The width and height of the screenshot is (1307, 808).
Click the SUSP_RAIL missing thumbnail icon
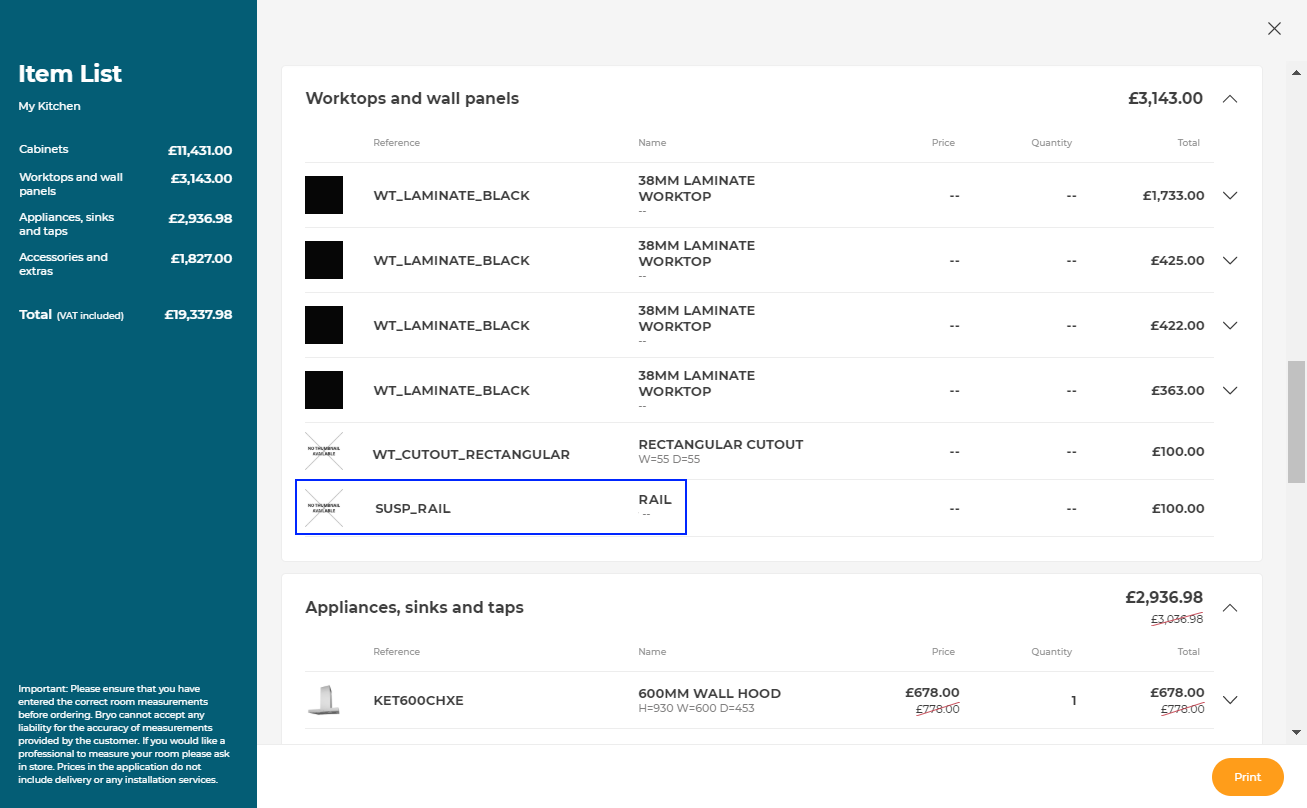coord(324,508)
